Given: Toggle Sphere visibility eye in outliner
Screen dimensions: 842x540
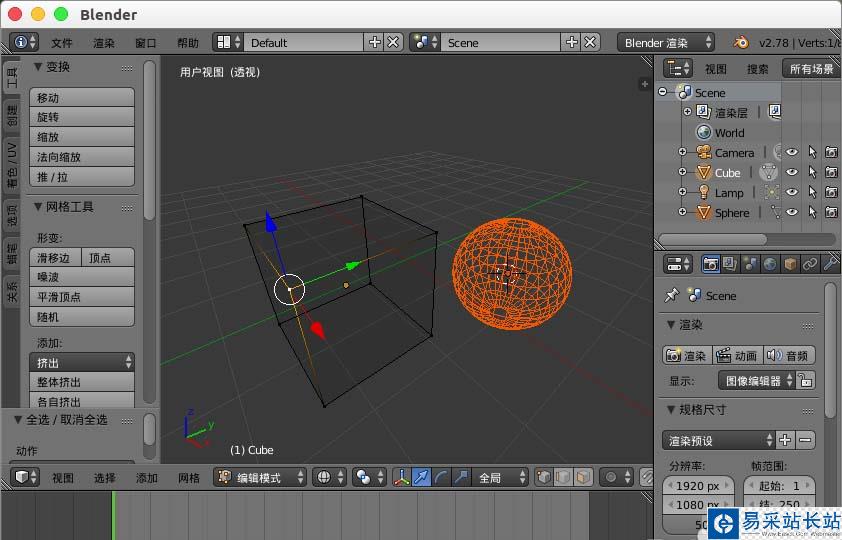Looking at the screenshot, I should [x=792, y=212].
